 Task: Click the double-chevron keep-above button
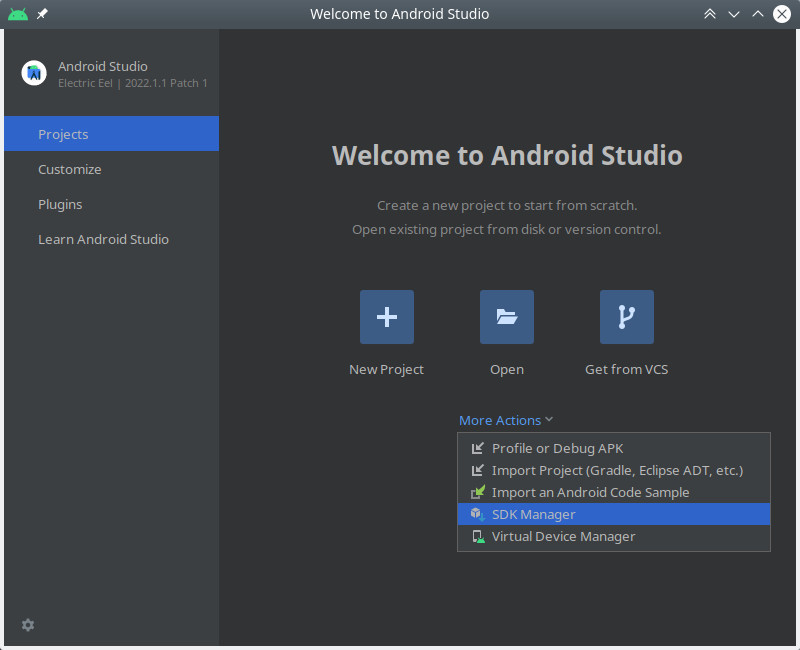click(710, 14)
